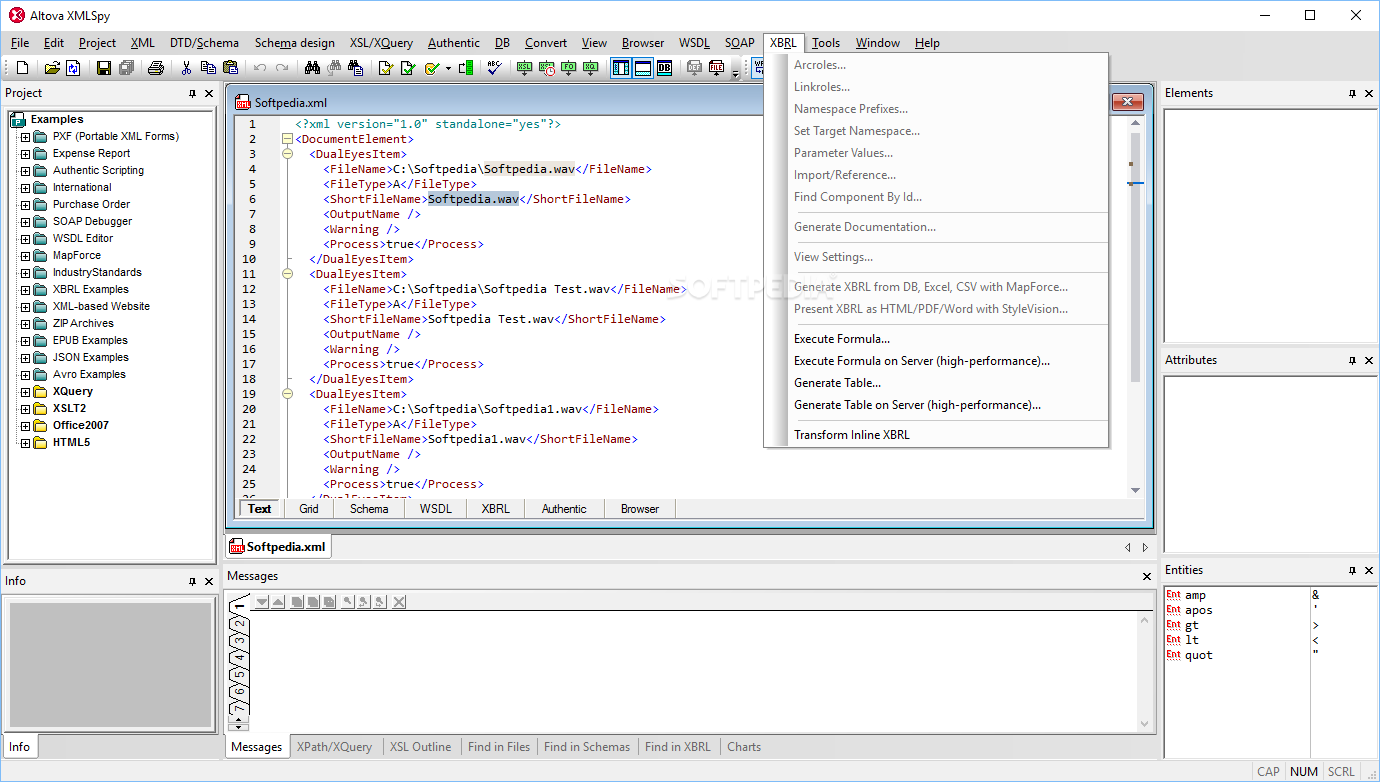
Task: Click editor scrollbar down arrow
Action: pyautogui.click(x=1135, y=490)
